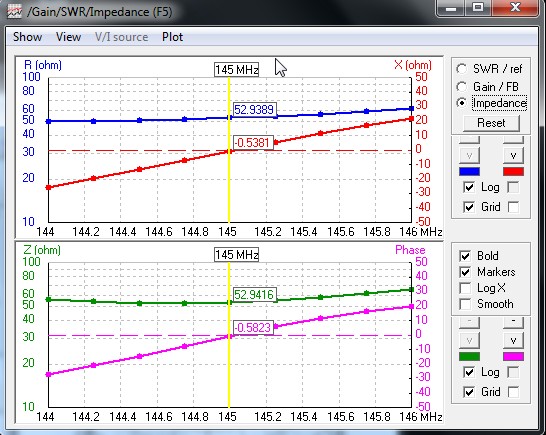Click the down arrow above red swatch
546x435 pixels.
click(513, 156)
